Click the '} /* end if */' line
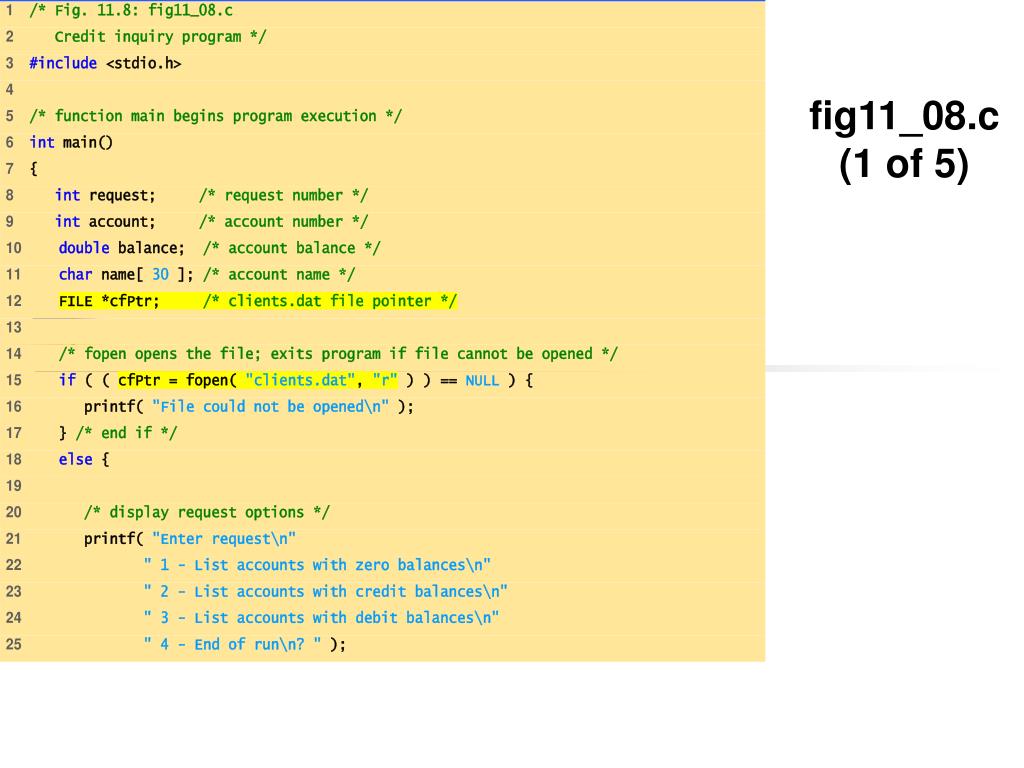This screenshot has width=1024, height=768. [118, 433]
